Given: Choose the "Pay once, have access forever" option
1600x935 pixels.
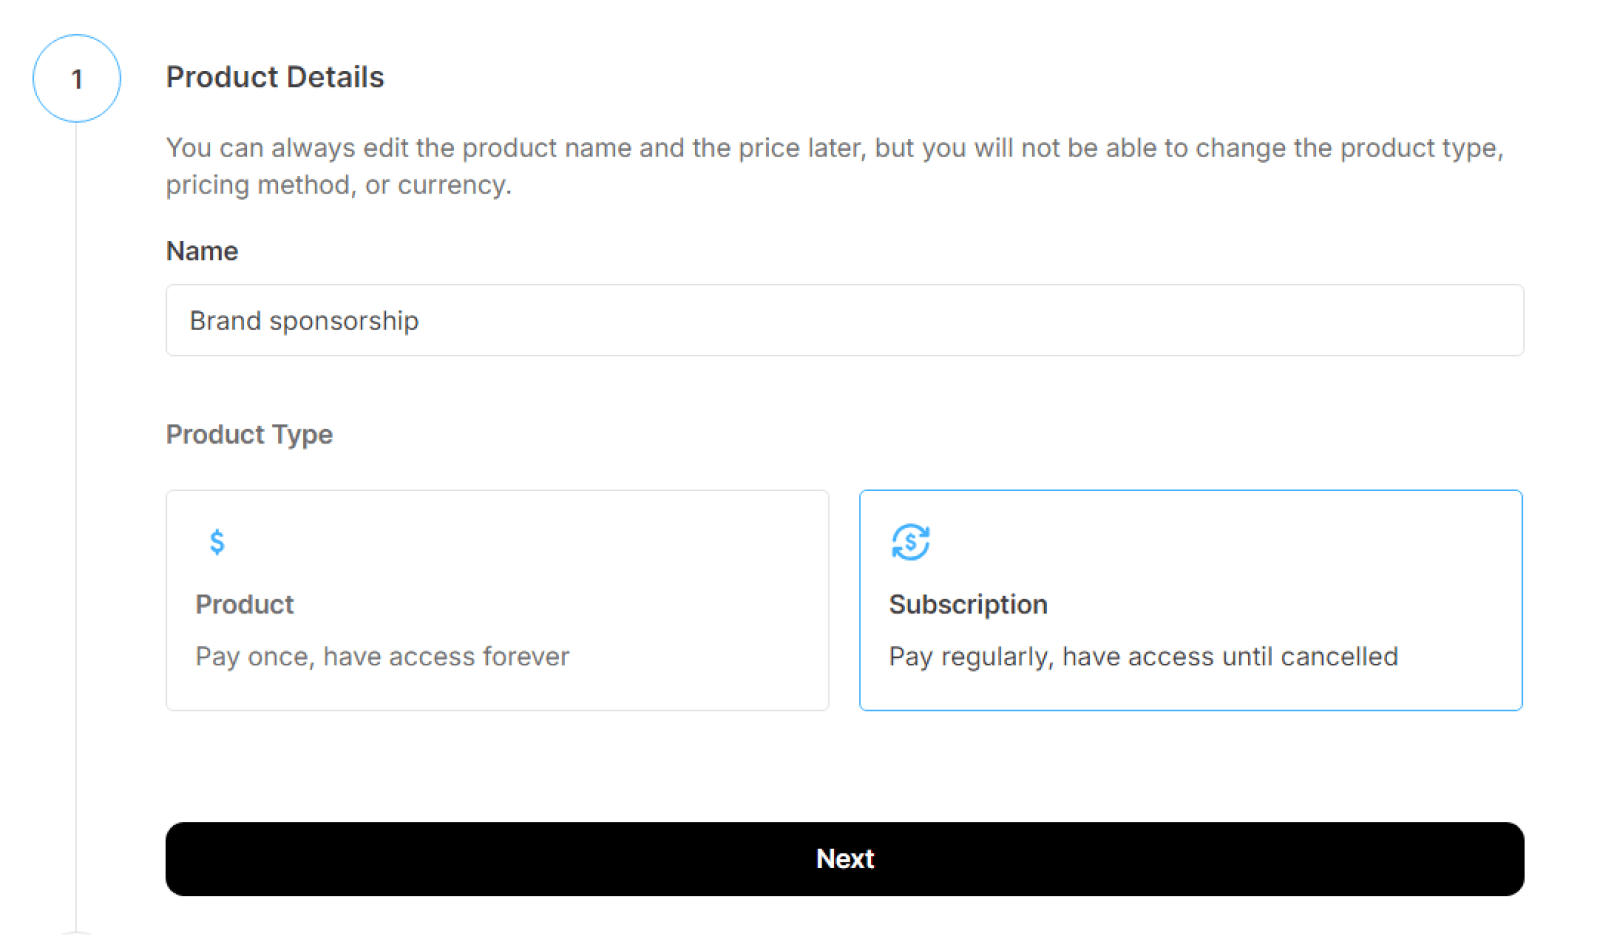Looking at the screenshot, I should pos(382,657).
